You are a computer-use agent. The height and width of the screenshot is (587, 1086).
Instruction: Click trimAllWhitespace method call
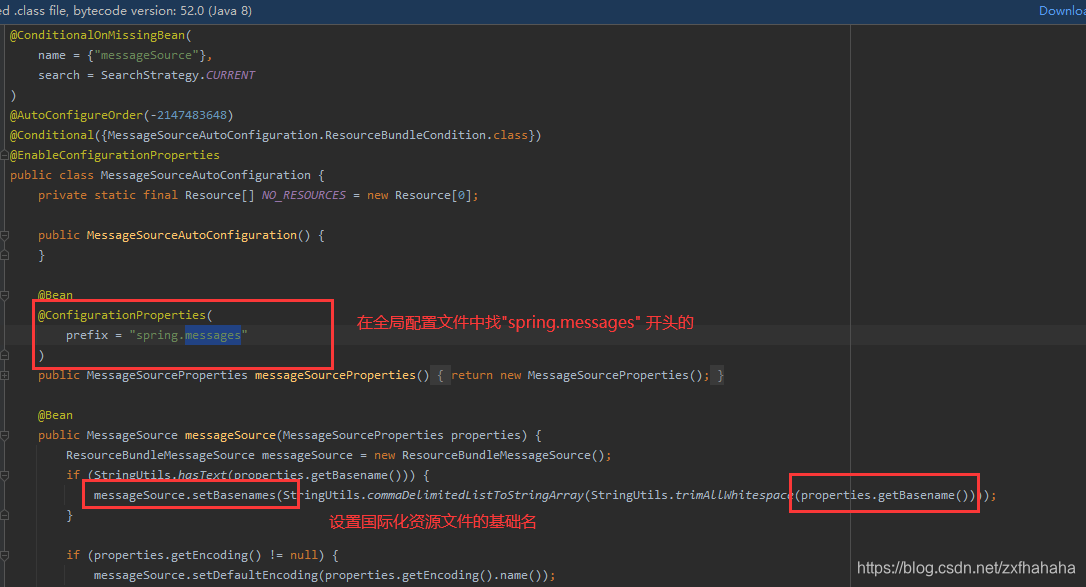(734, 496)
